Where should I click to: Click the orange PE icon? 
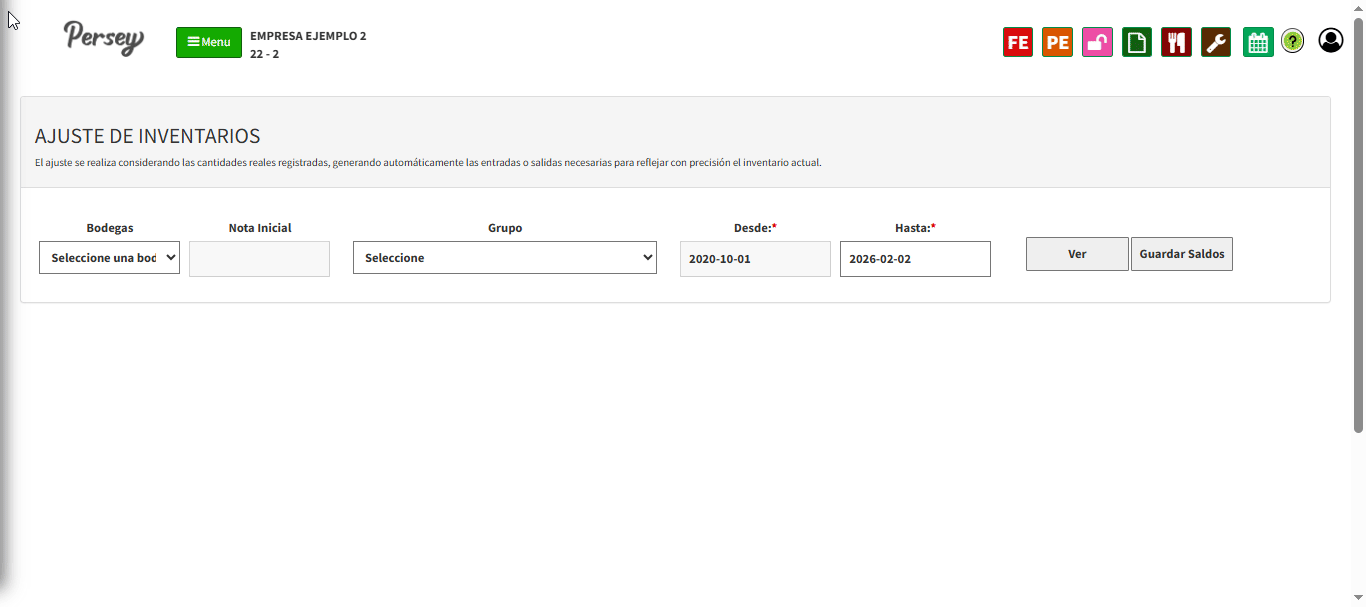coord(1057,42)
